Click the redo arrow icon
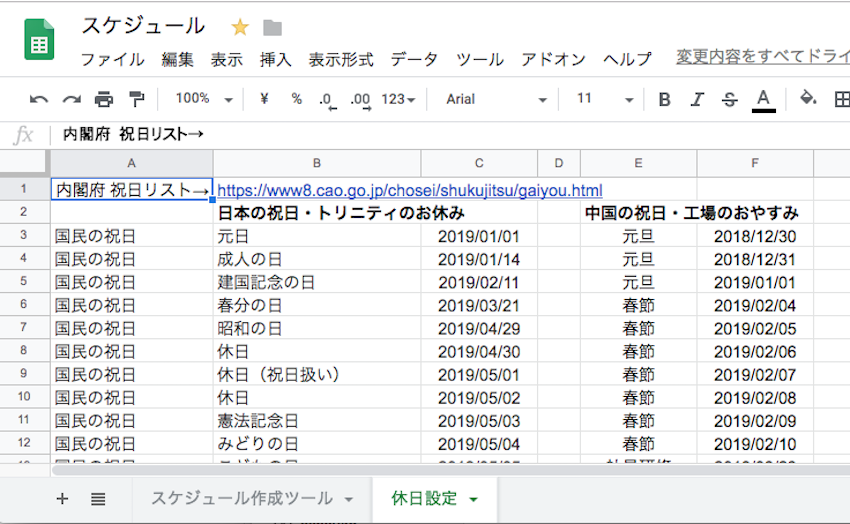850x524 pixels. [71, 99]
